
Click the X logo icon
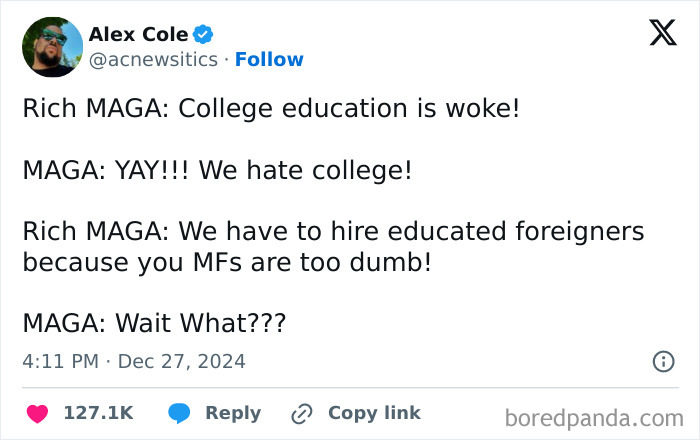point(662,33)
